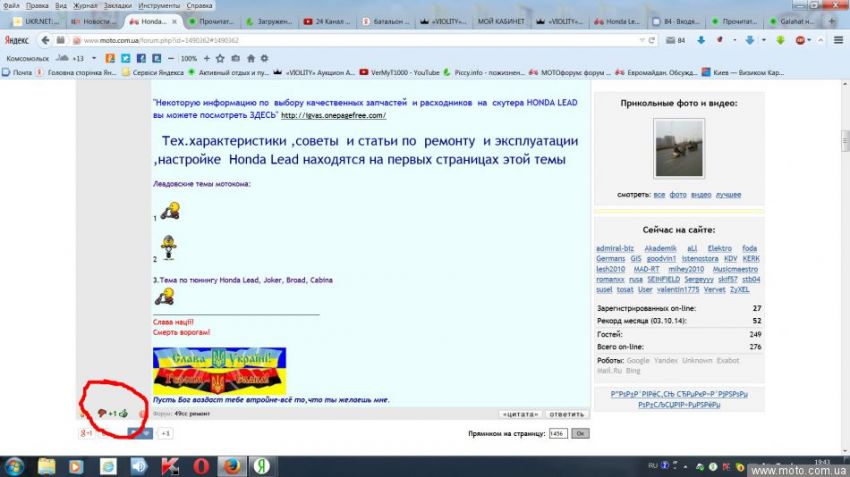Go back with the browser back arrow
The height and width of the screenshot is (477, 850).
click(x=45, y=40)
